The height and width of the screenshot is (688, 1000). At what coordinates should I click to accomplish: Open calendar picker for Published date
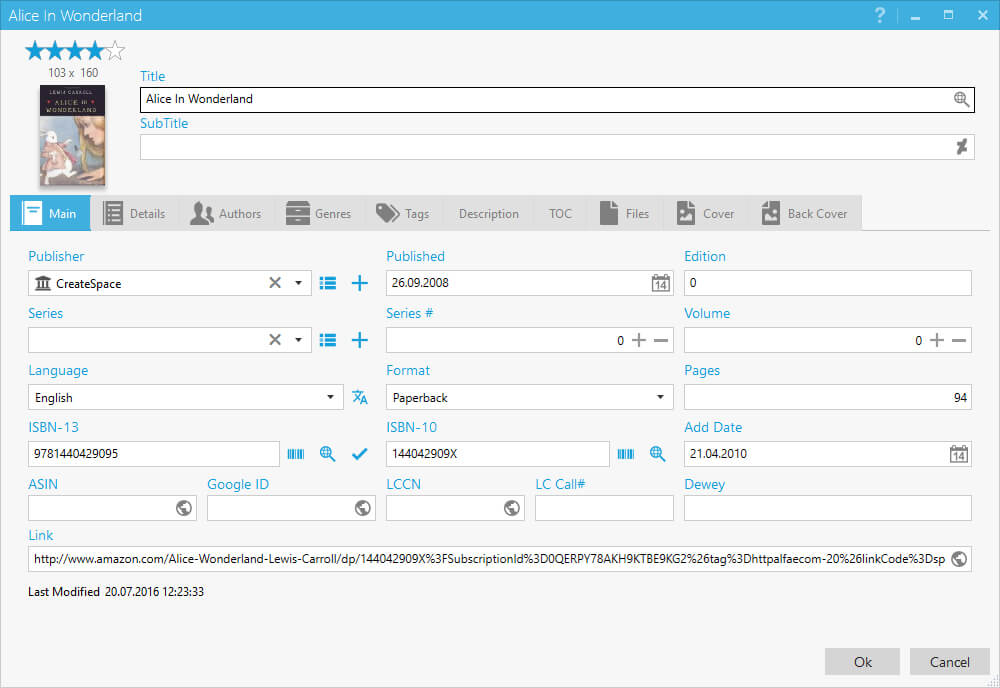coord(660,284)
